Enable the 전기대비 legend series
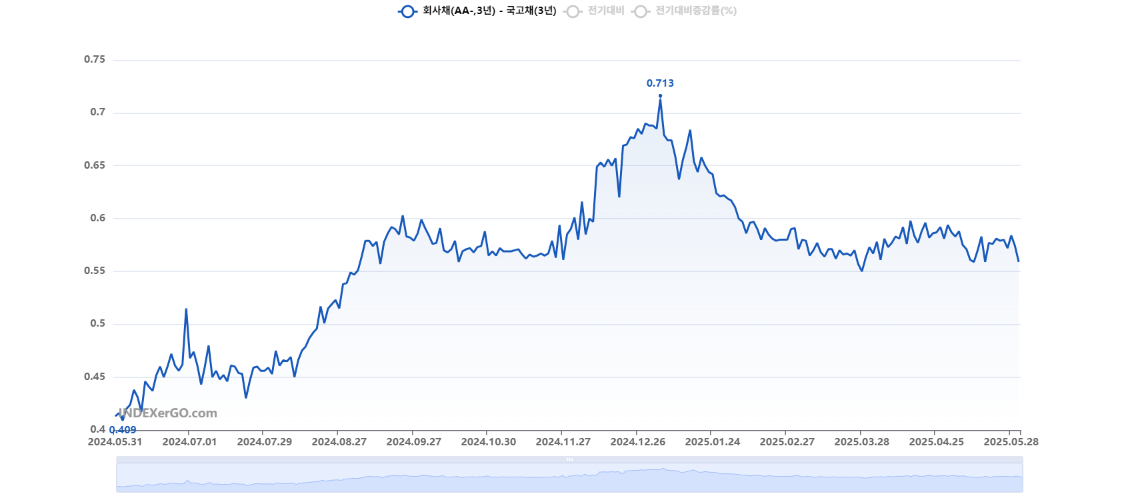Viewport: 1134px width, 500px height. point(596,11)
